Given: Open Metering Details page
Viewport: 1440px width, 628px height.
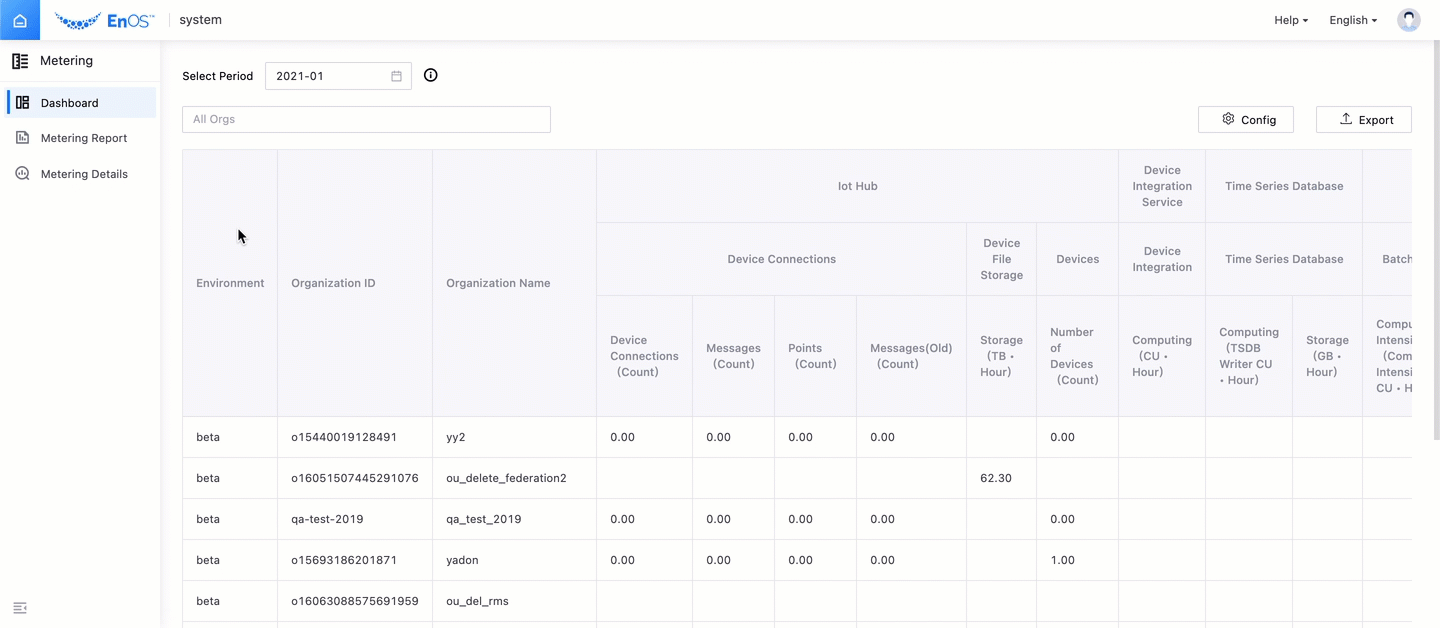Looking at the screenshot, I should pyautogui.click(x=84, y=174).
